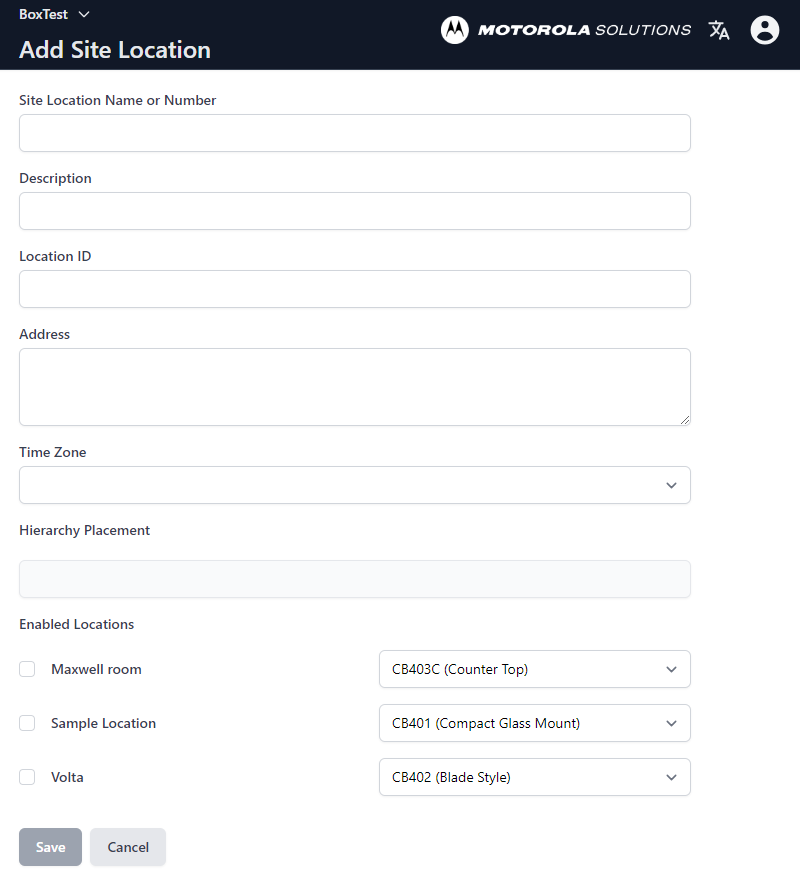800x878 pixels.
Task: Click the CB402 dropdown arrow
Action: [x=671, y=777]
